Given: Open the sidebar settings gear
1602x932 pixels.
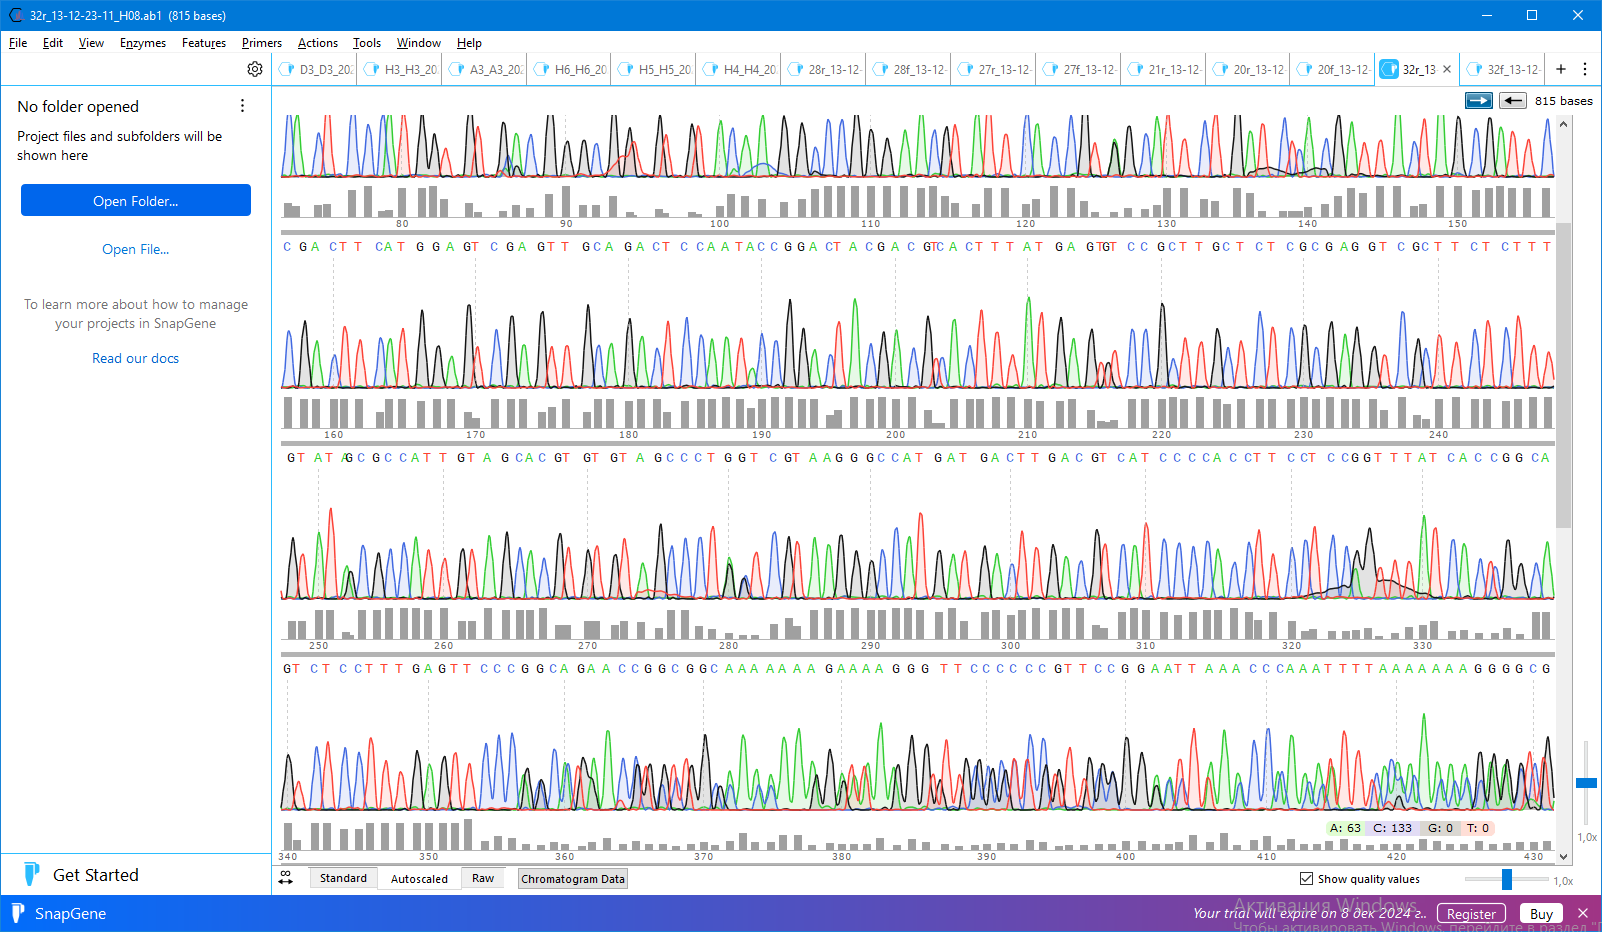Looking at the screenshot, I should (255, 69).
